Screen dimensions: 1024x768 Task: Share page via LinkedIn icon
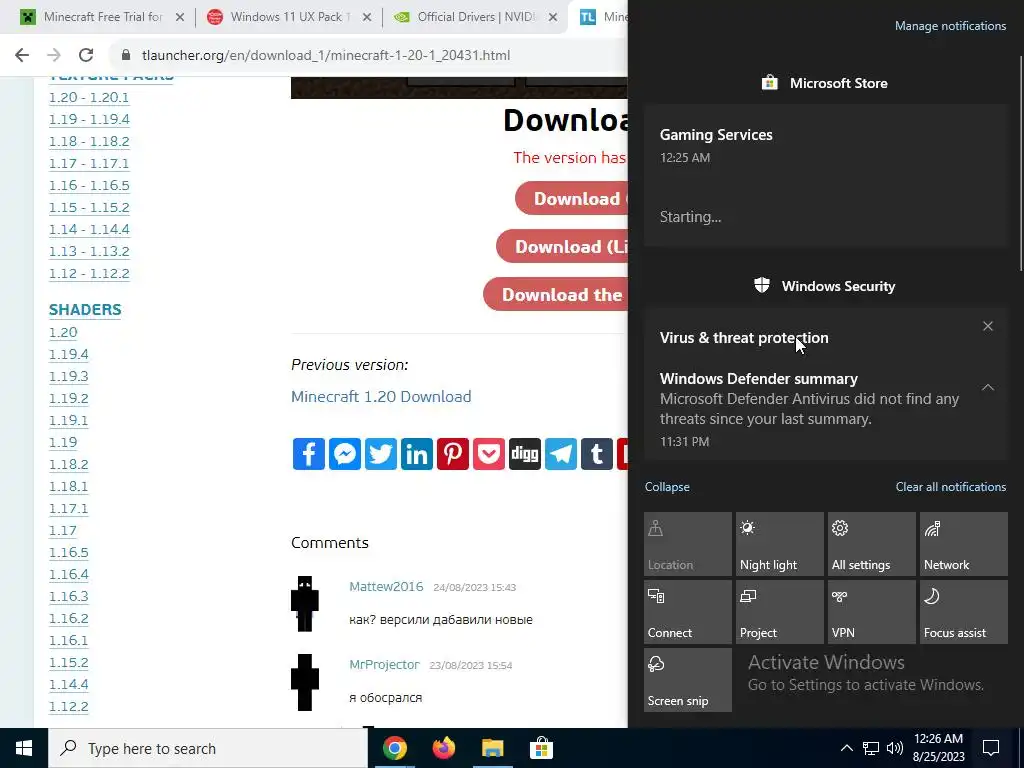pyautogui.click(x=416, y=454)
